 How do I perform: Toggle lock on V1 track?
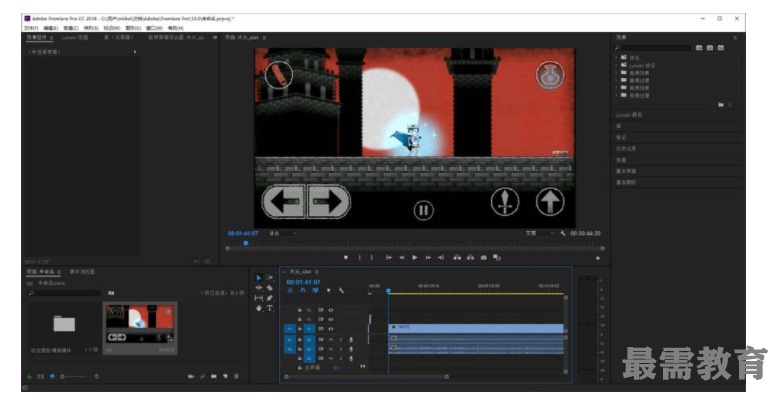[x=300, y=329]
